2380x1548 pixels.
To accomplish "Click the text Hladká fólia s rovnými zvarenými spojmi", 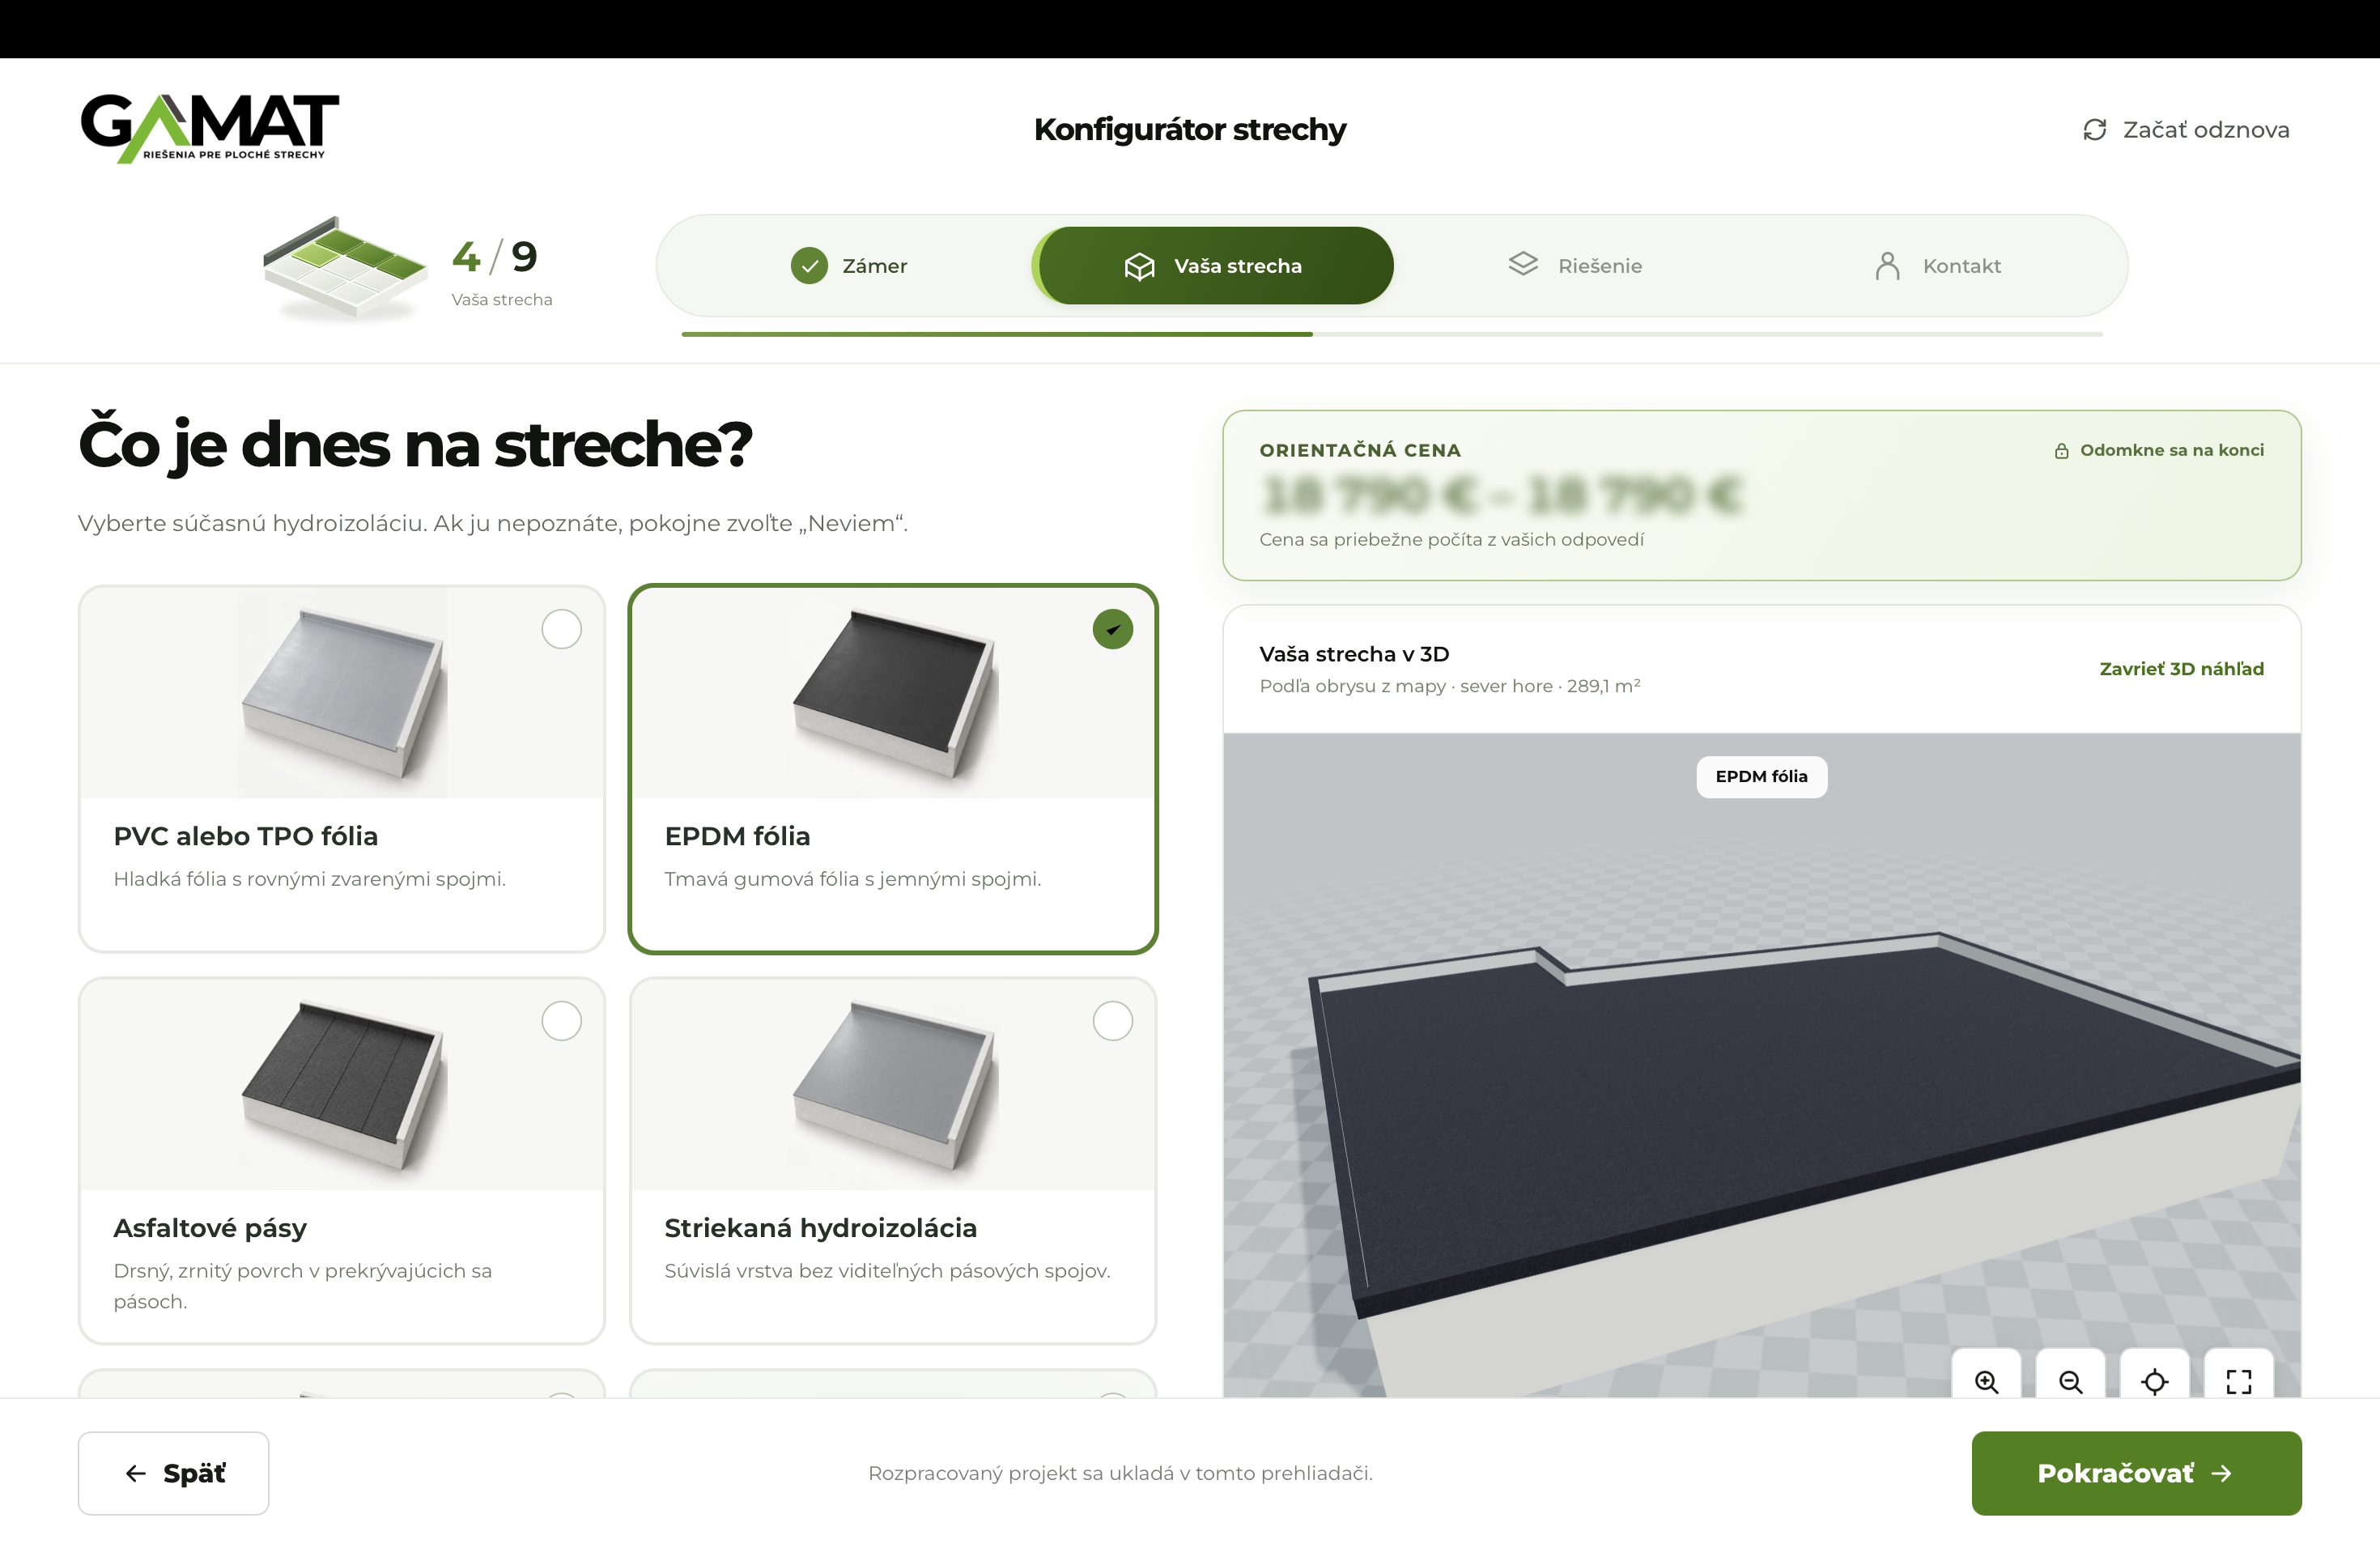I will 310,879.
